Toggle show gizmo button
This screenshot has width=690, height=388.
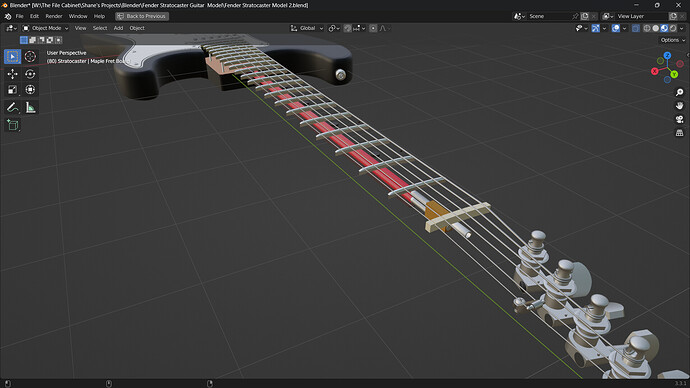pos(595,28)
